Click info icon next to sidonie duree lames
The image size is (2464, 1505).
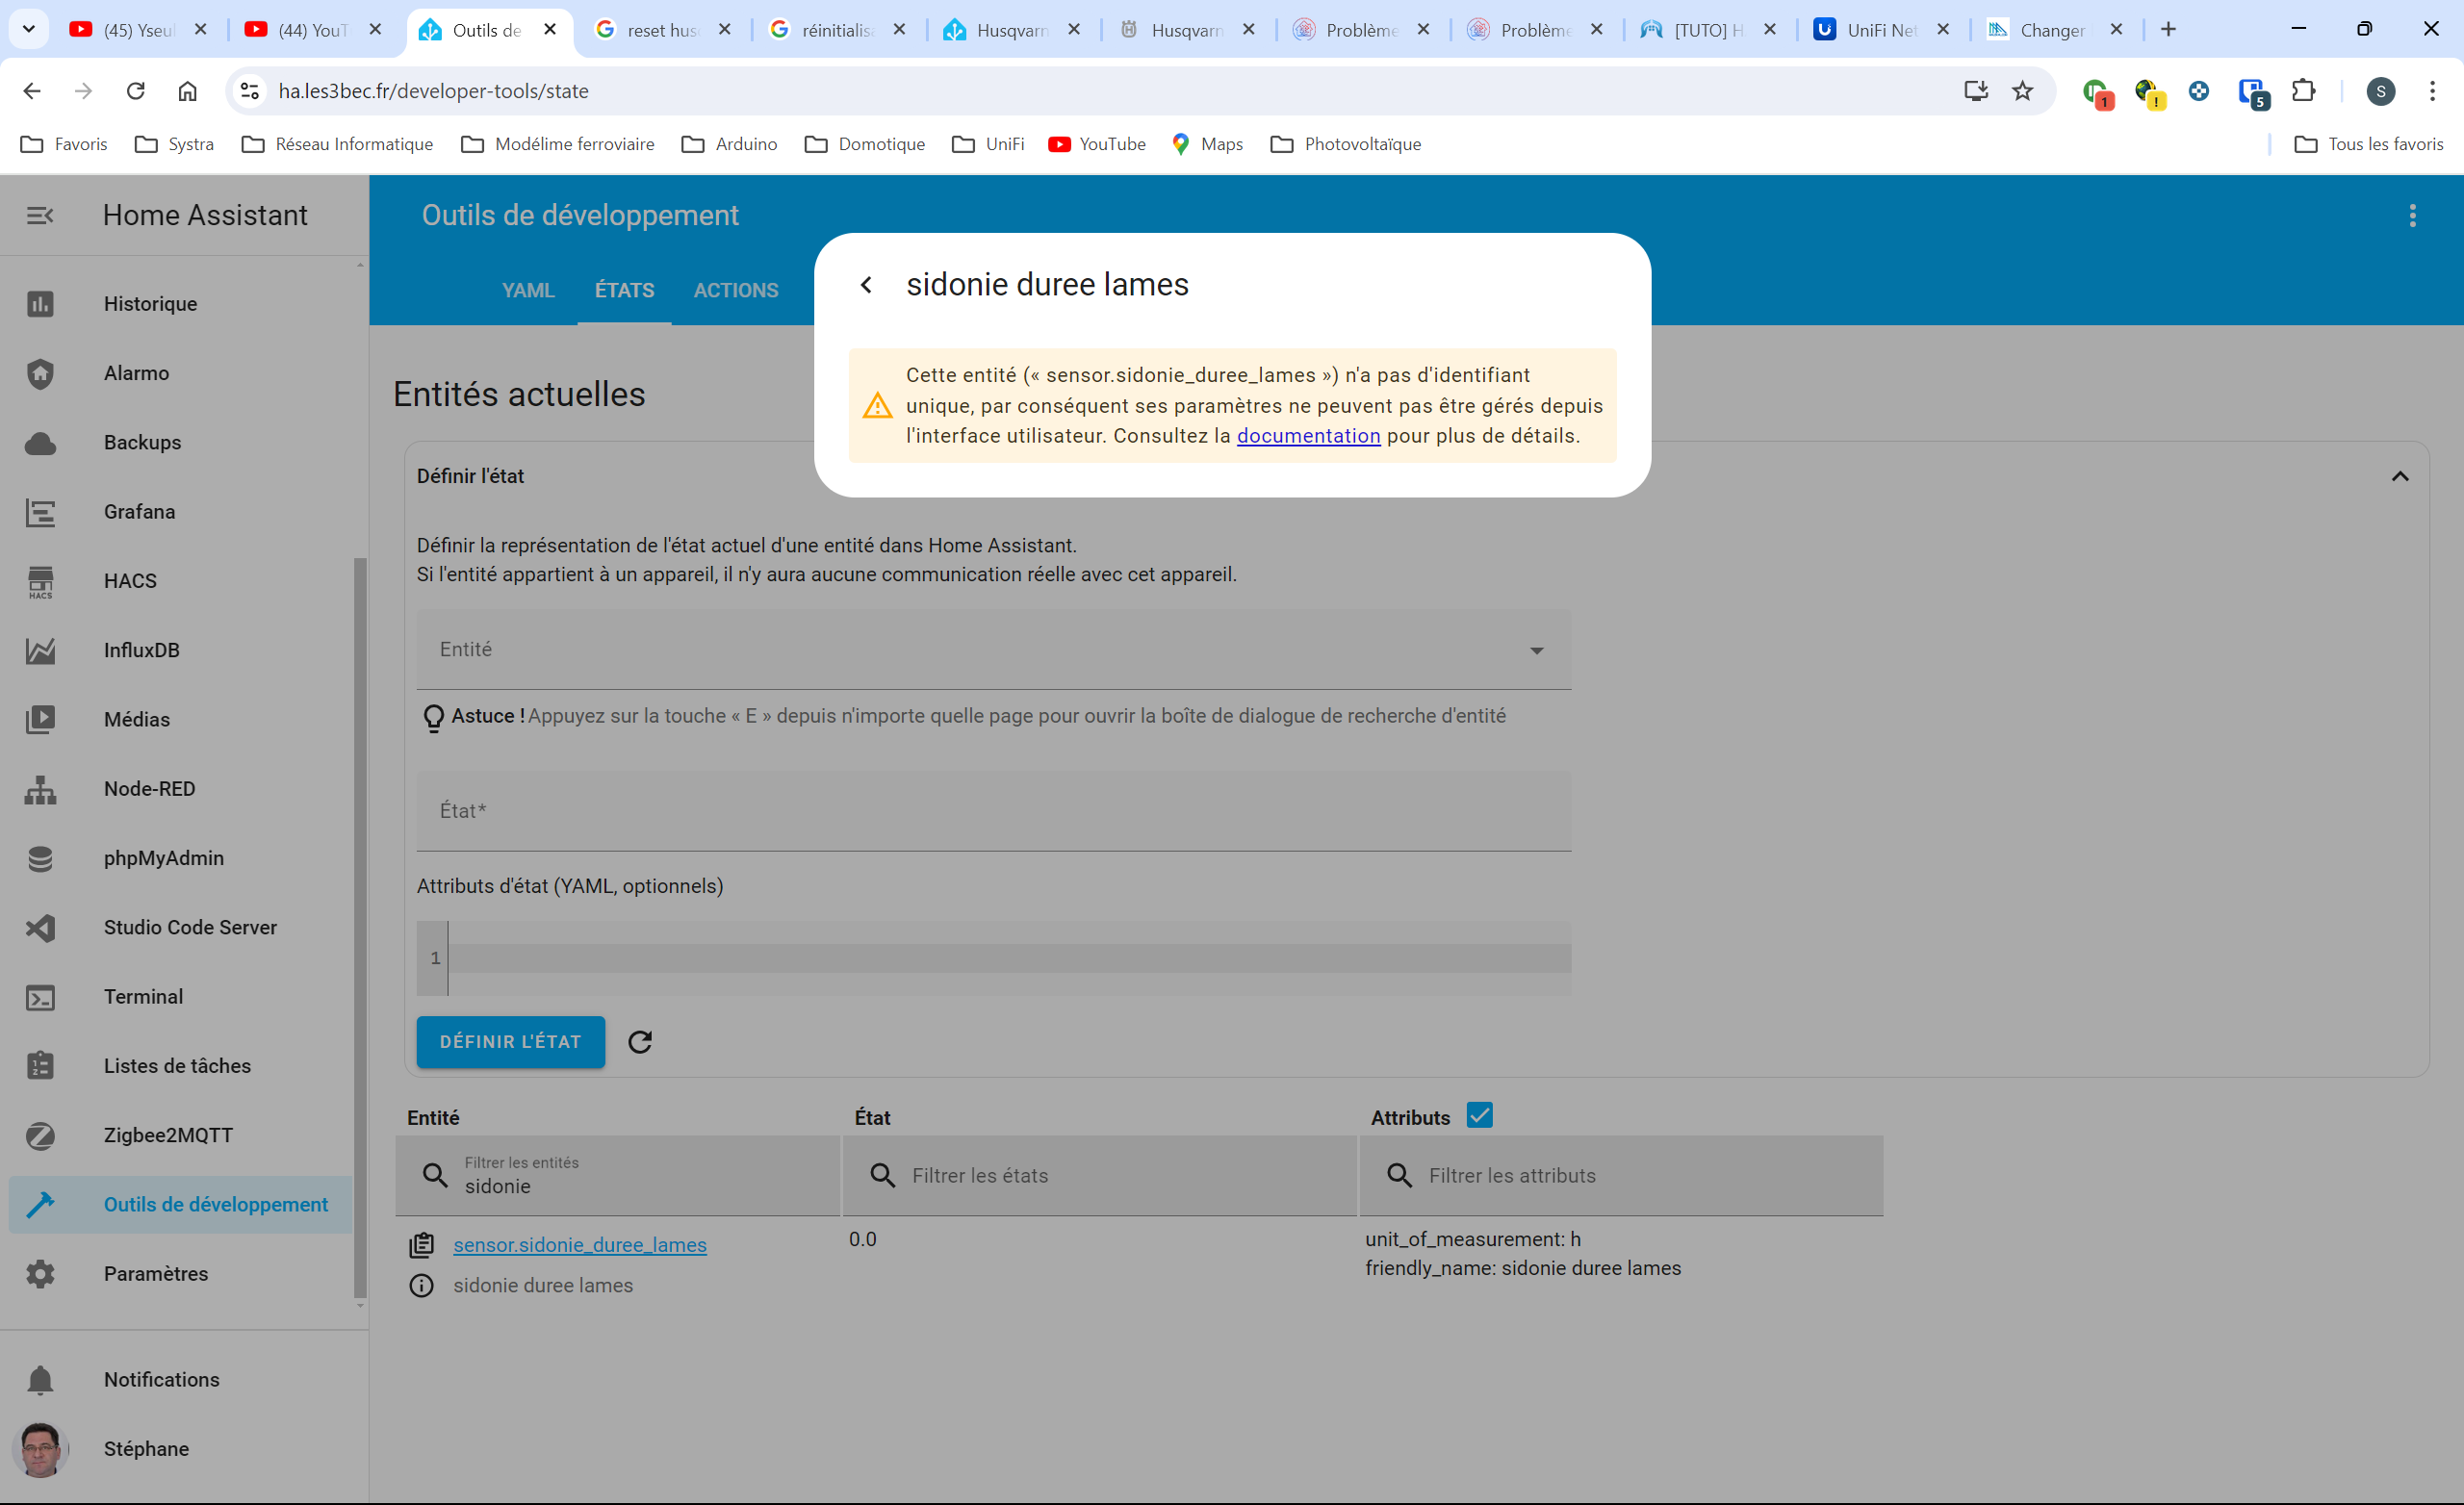click(x=421, y=1285)
